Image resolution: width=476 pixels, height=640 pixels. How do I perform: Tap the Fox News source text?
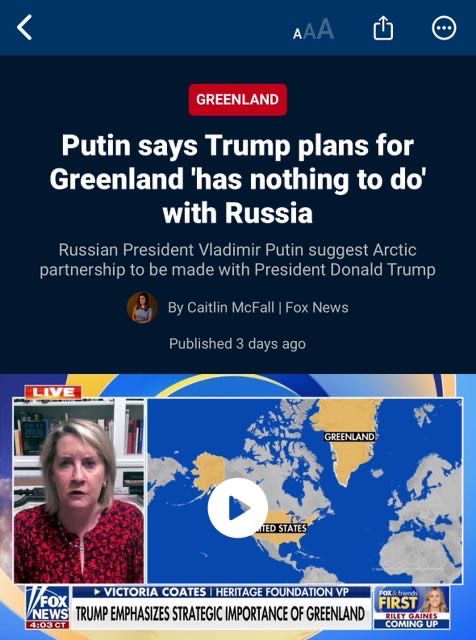317,307
